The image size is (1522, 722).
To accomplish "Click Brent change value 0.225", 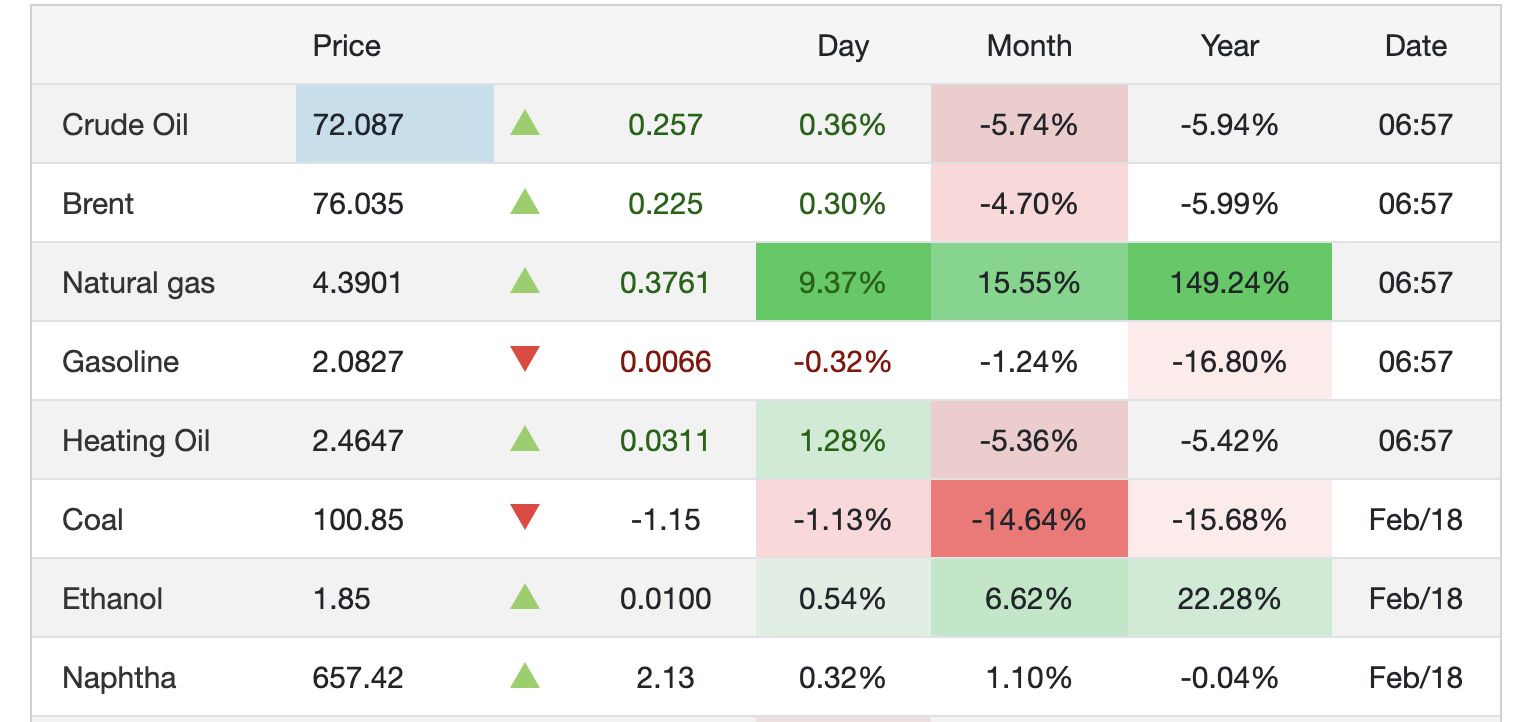I will [x=665, y=204].
